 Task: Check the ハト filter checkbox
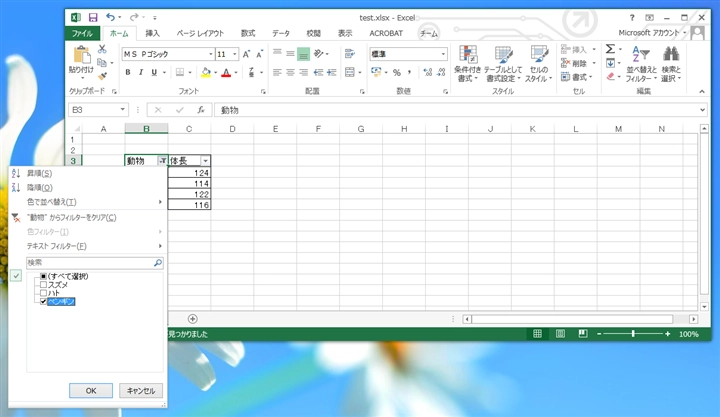point(43,293)
